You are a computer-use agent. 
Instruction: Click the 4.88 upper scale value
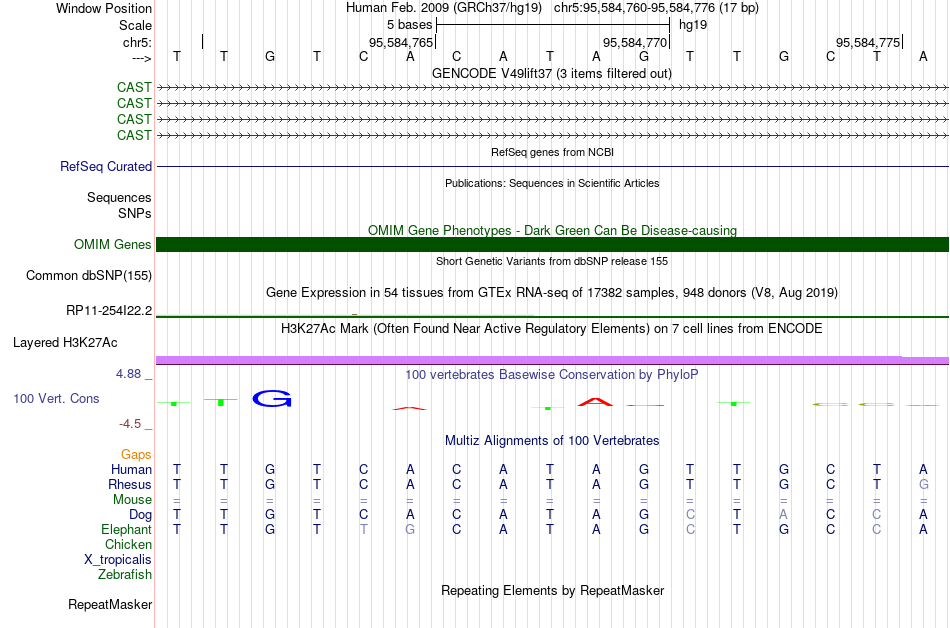[x=128, y=374]
